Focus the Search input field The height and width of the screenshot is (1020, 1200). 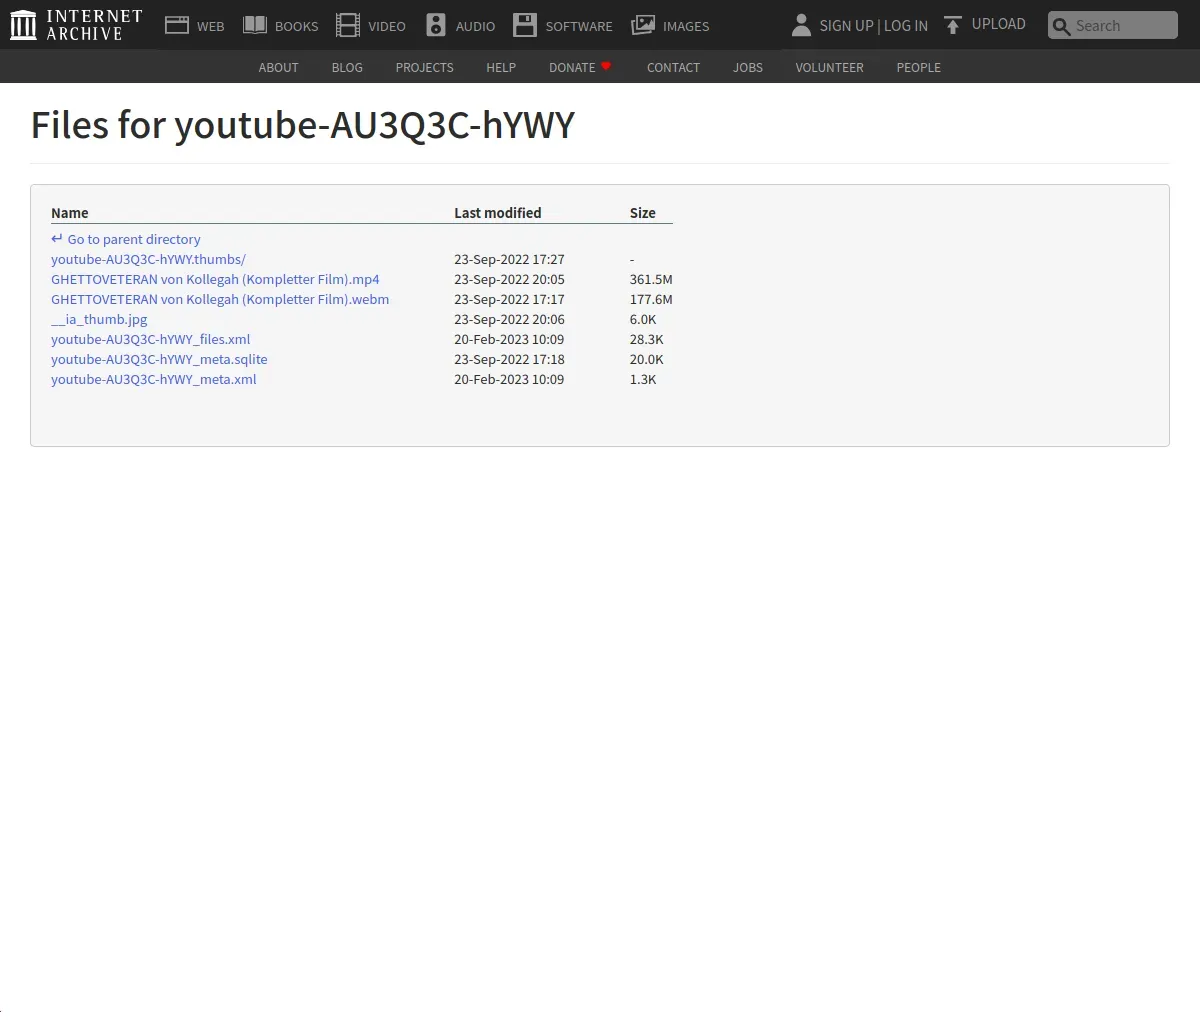pos(1113,26)
